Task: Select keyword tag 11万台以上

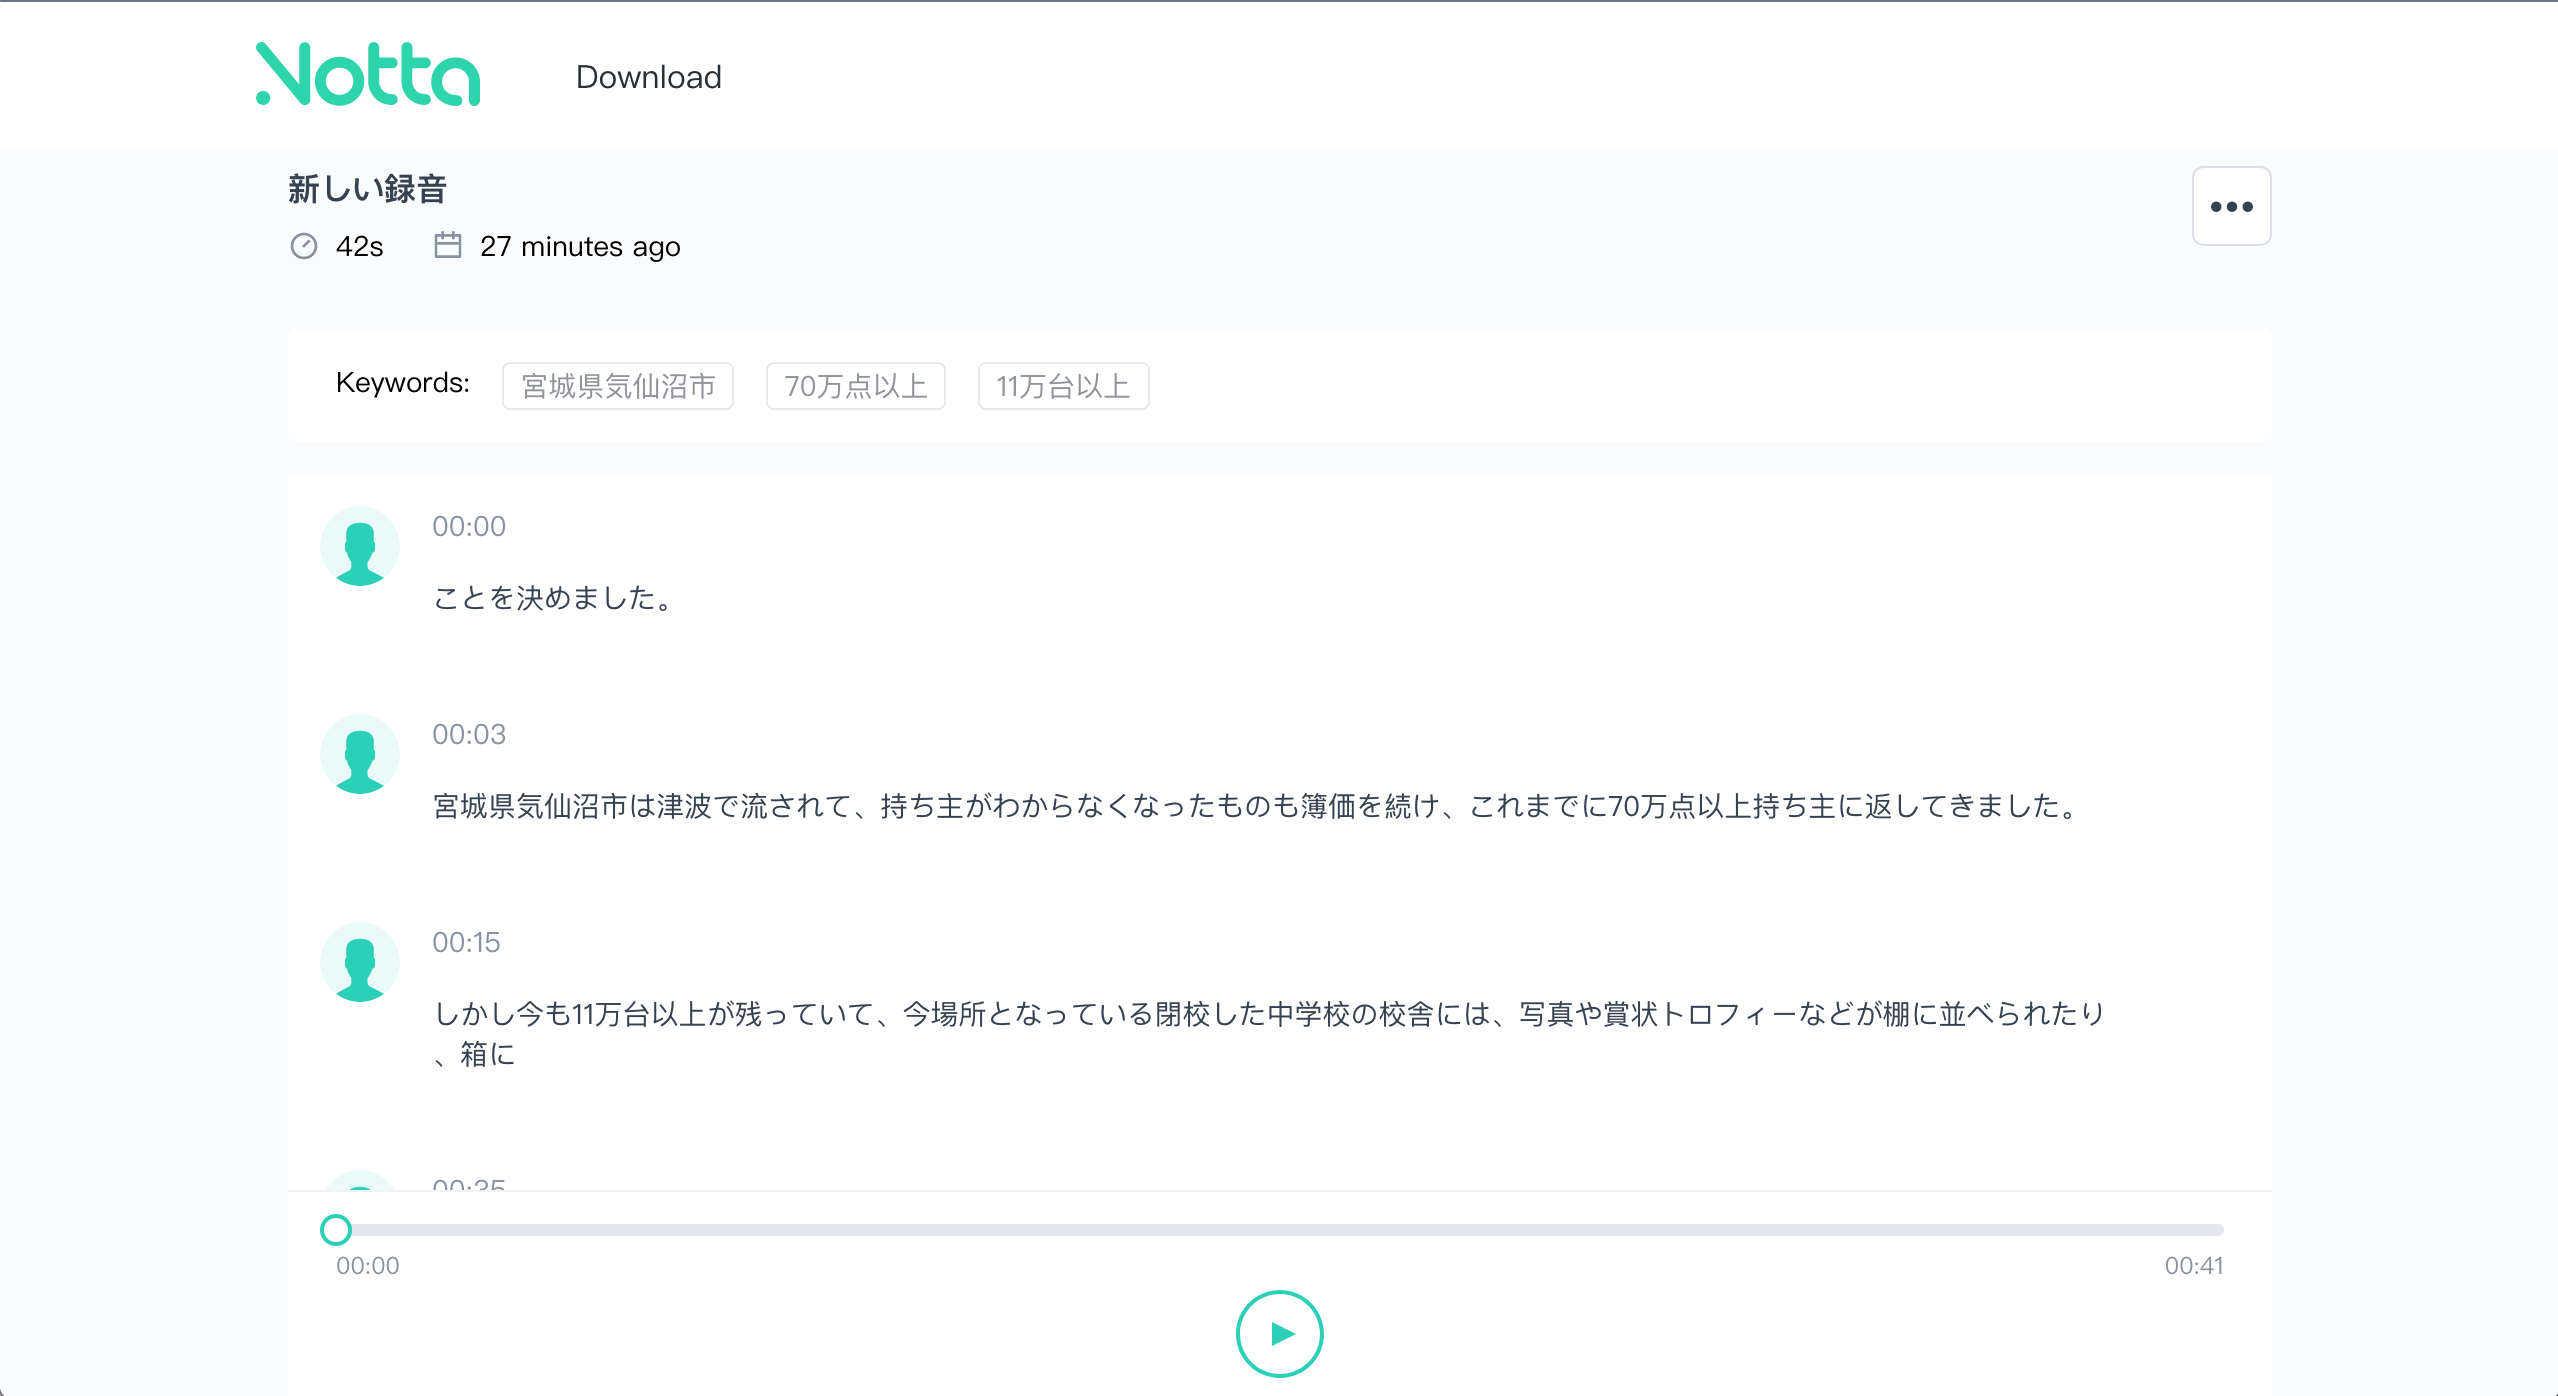Action: point(1063,386)
